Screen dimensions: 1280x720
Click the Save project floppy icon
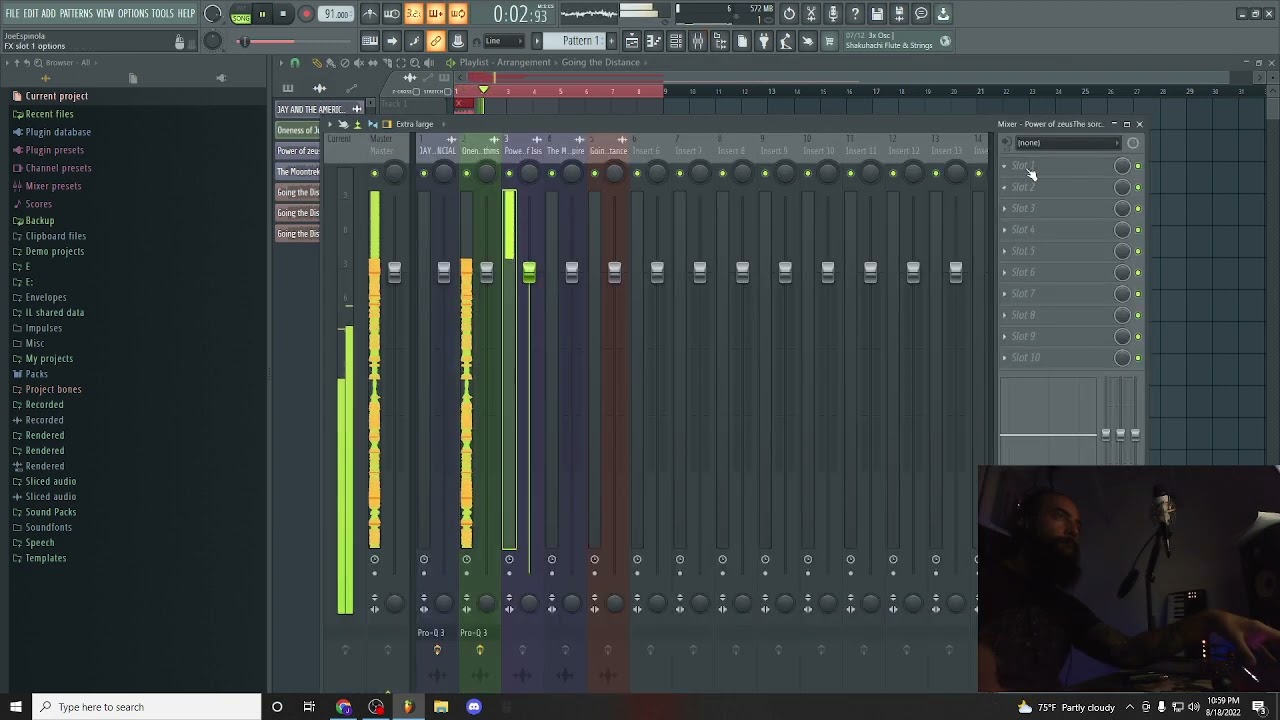877,14
